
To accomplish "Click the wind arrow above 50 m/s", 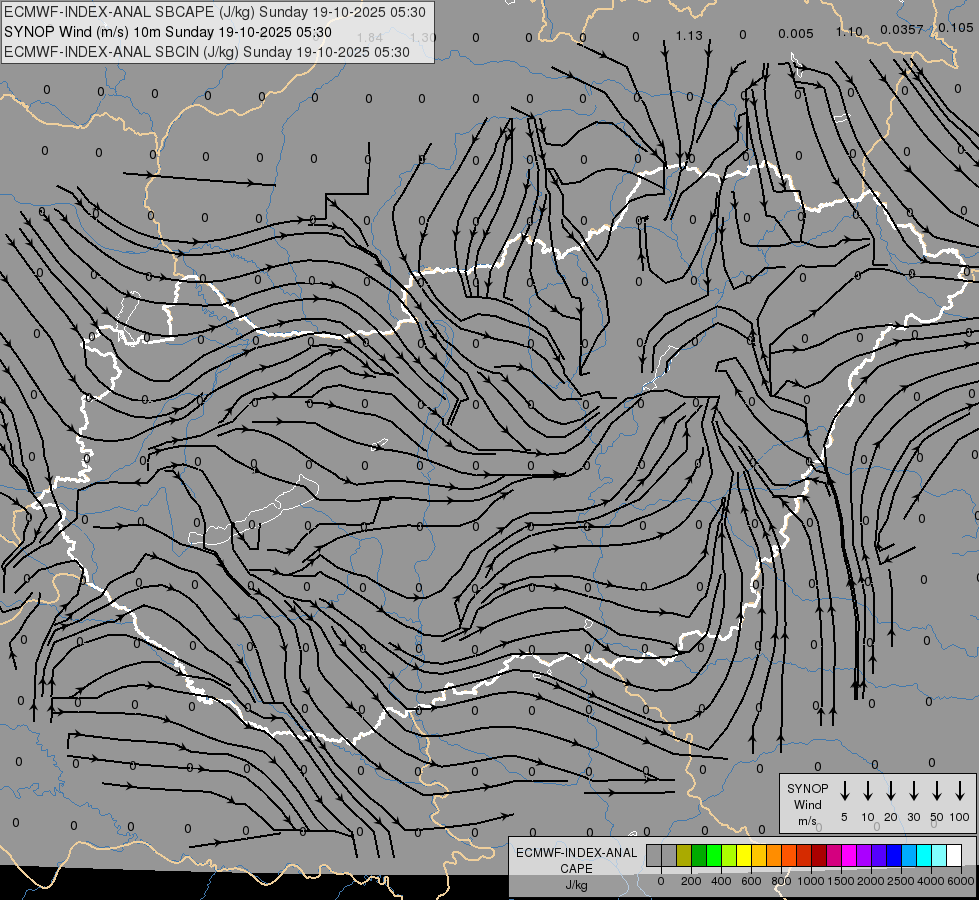I will pyautogui.click(x=937, y=791).
